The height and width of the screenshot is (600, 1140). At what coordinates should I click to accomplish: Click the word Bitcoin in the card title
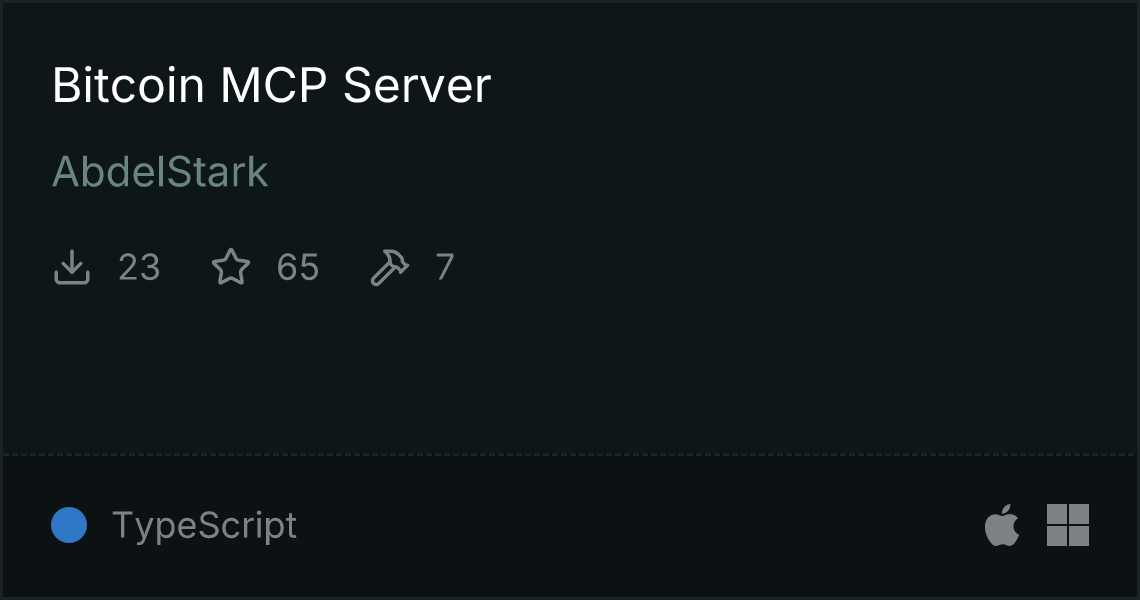tap(129, 86)
